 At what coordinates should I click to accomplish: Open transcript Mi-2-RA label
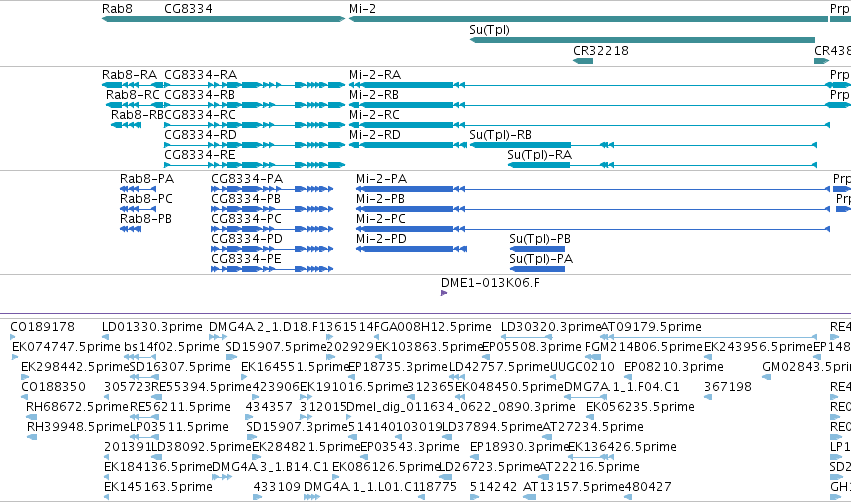tap(375, 74)
